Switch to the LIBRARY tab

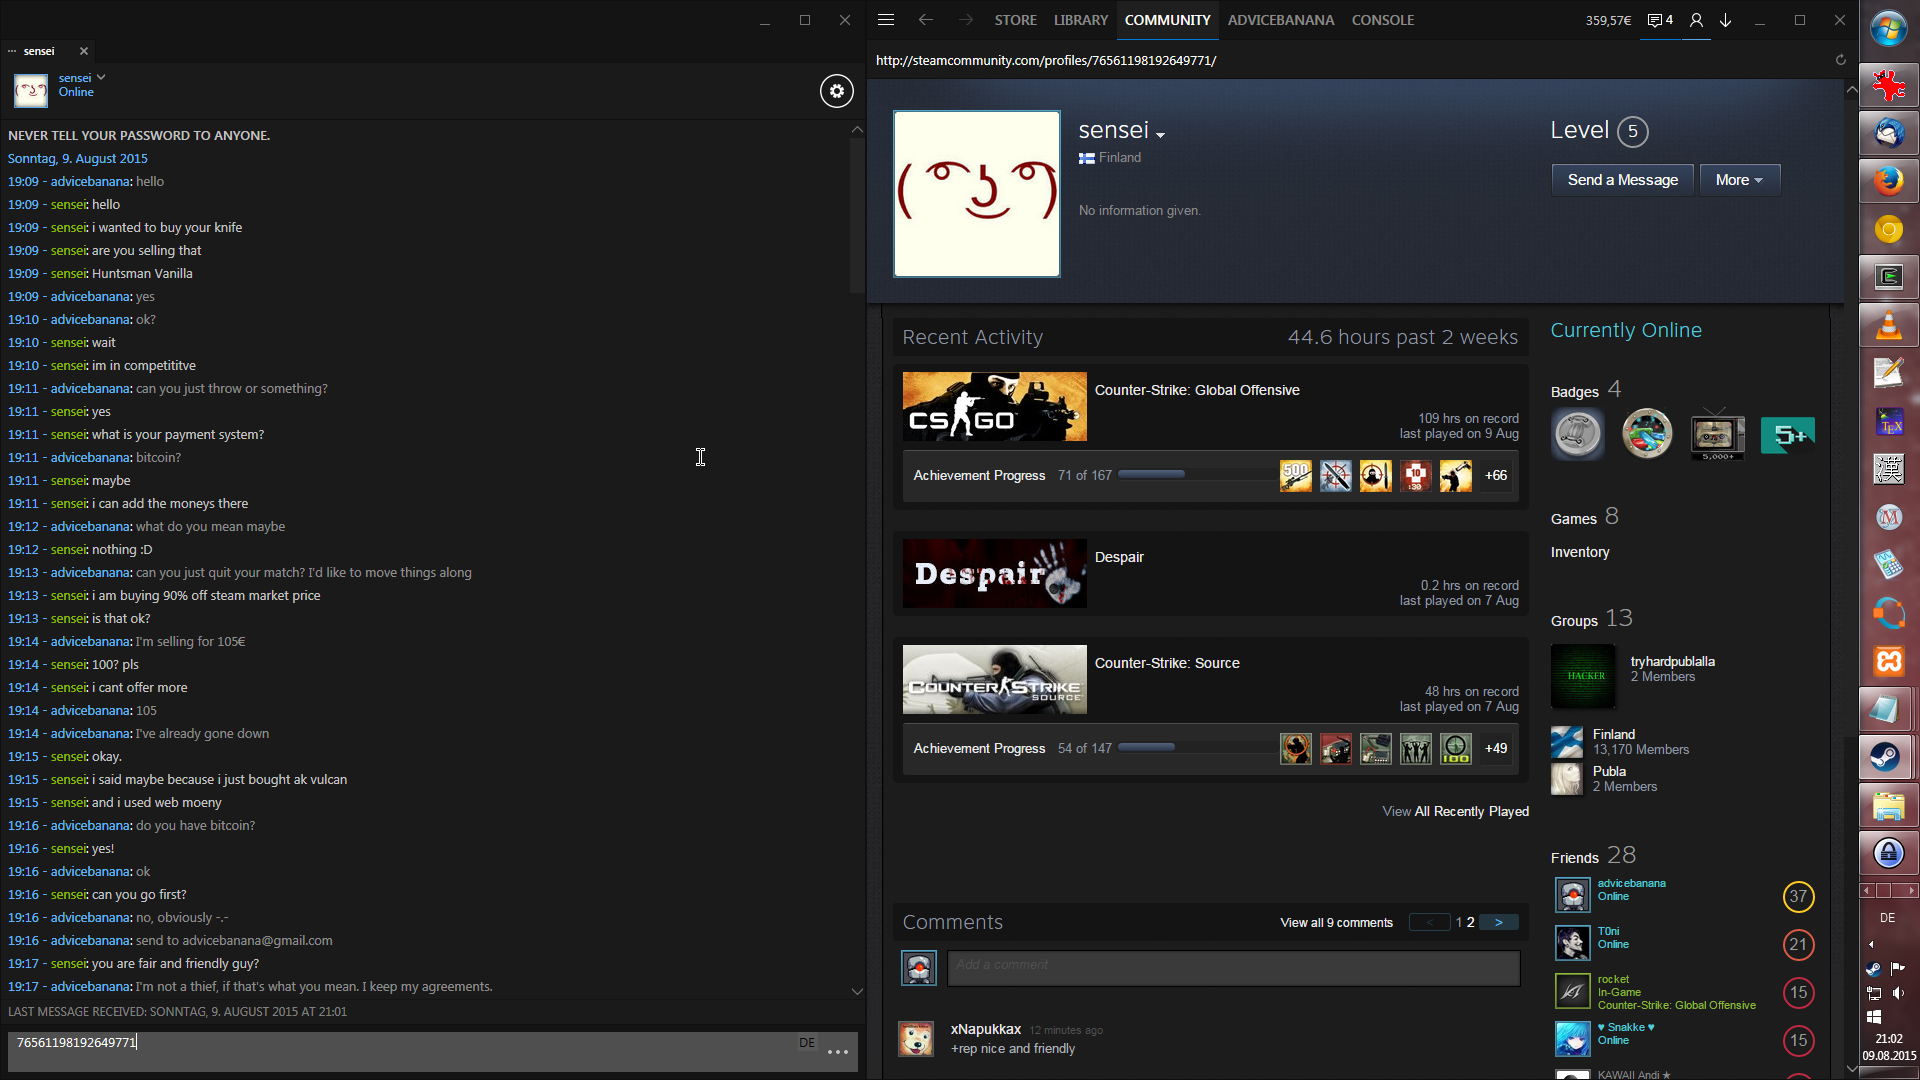click(x=1080, y=20)
